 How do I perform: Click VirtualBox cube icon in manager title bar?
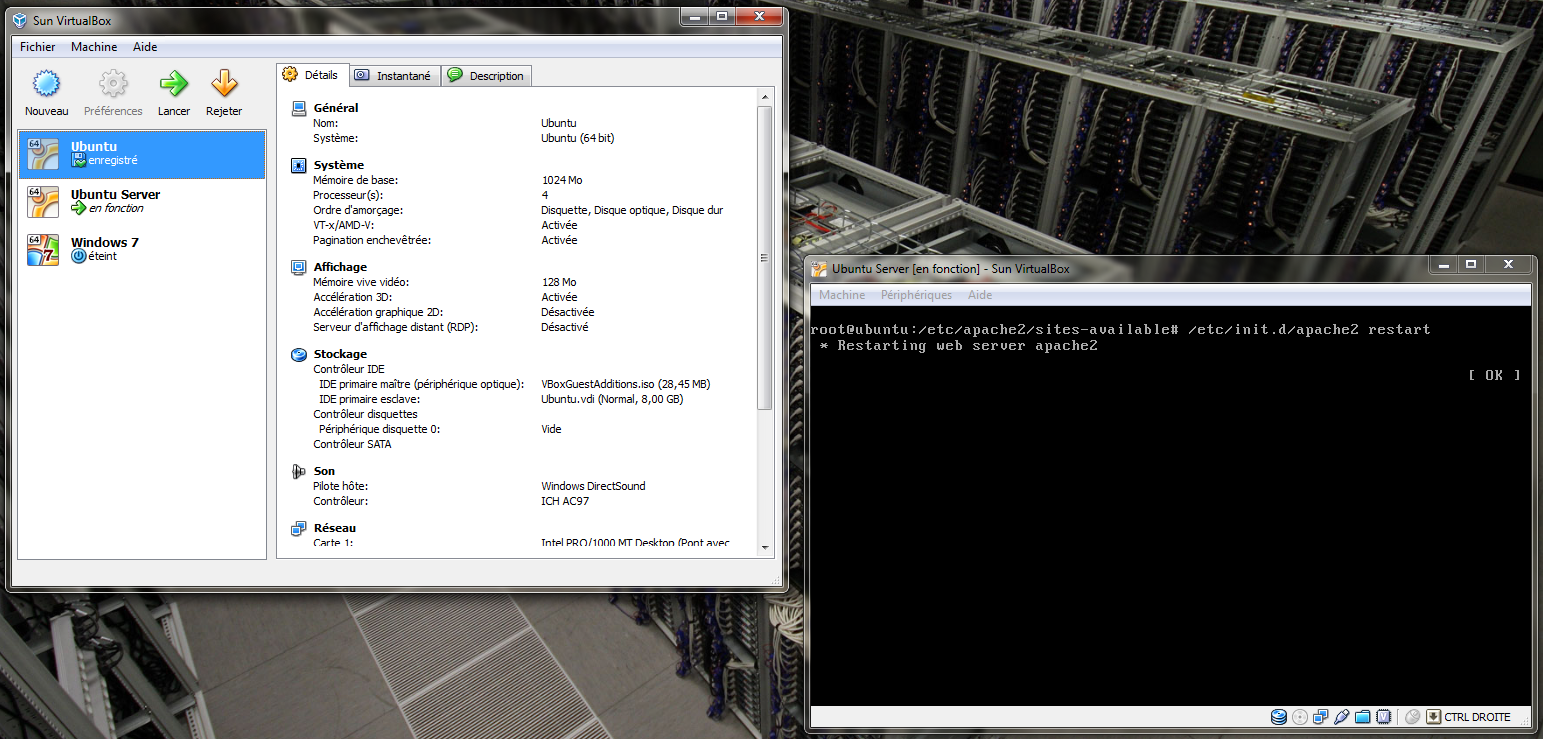pyautogui.click(x=19, y=18)
